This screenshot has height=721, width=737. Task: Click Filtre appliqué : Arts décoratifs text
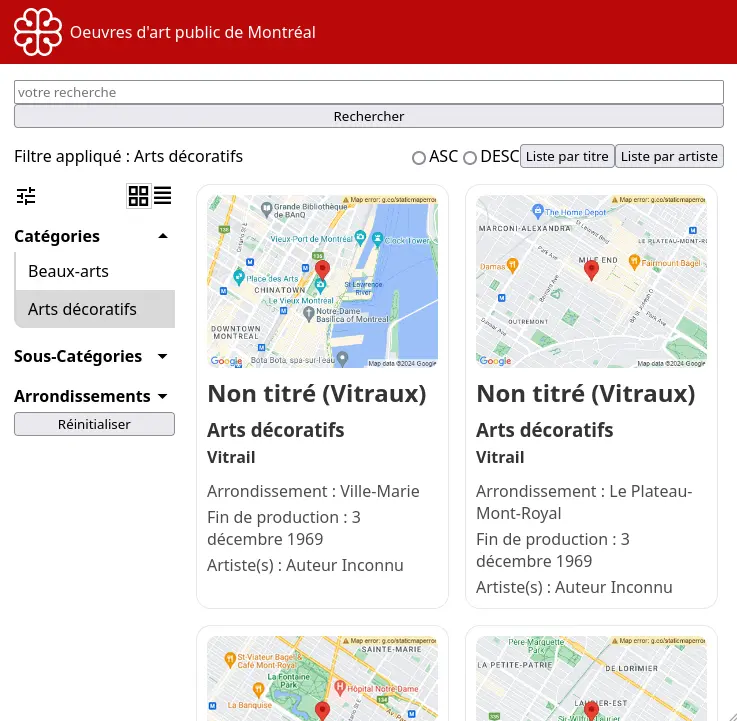(x=128, y=156)
